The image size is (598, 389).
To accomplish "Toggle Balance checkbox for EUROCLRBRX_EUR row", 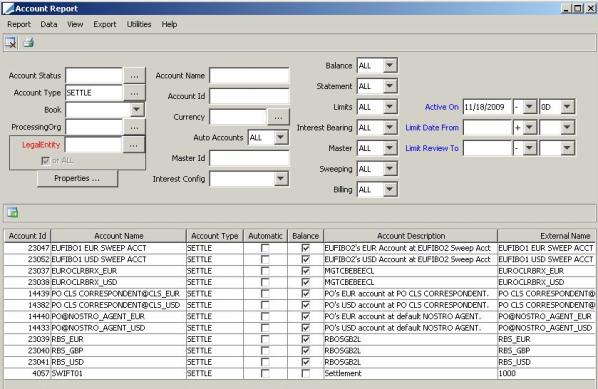I will (x=305, y=271).
